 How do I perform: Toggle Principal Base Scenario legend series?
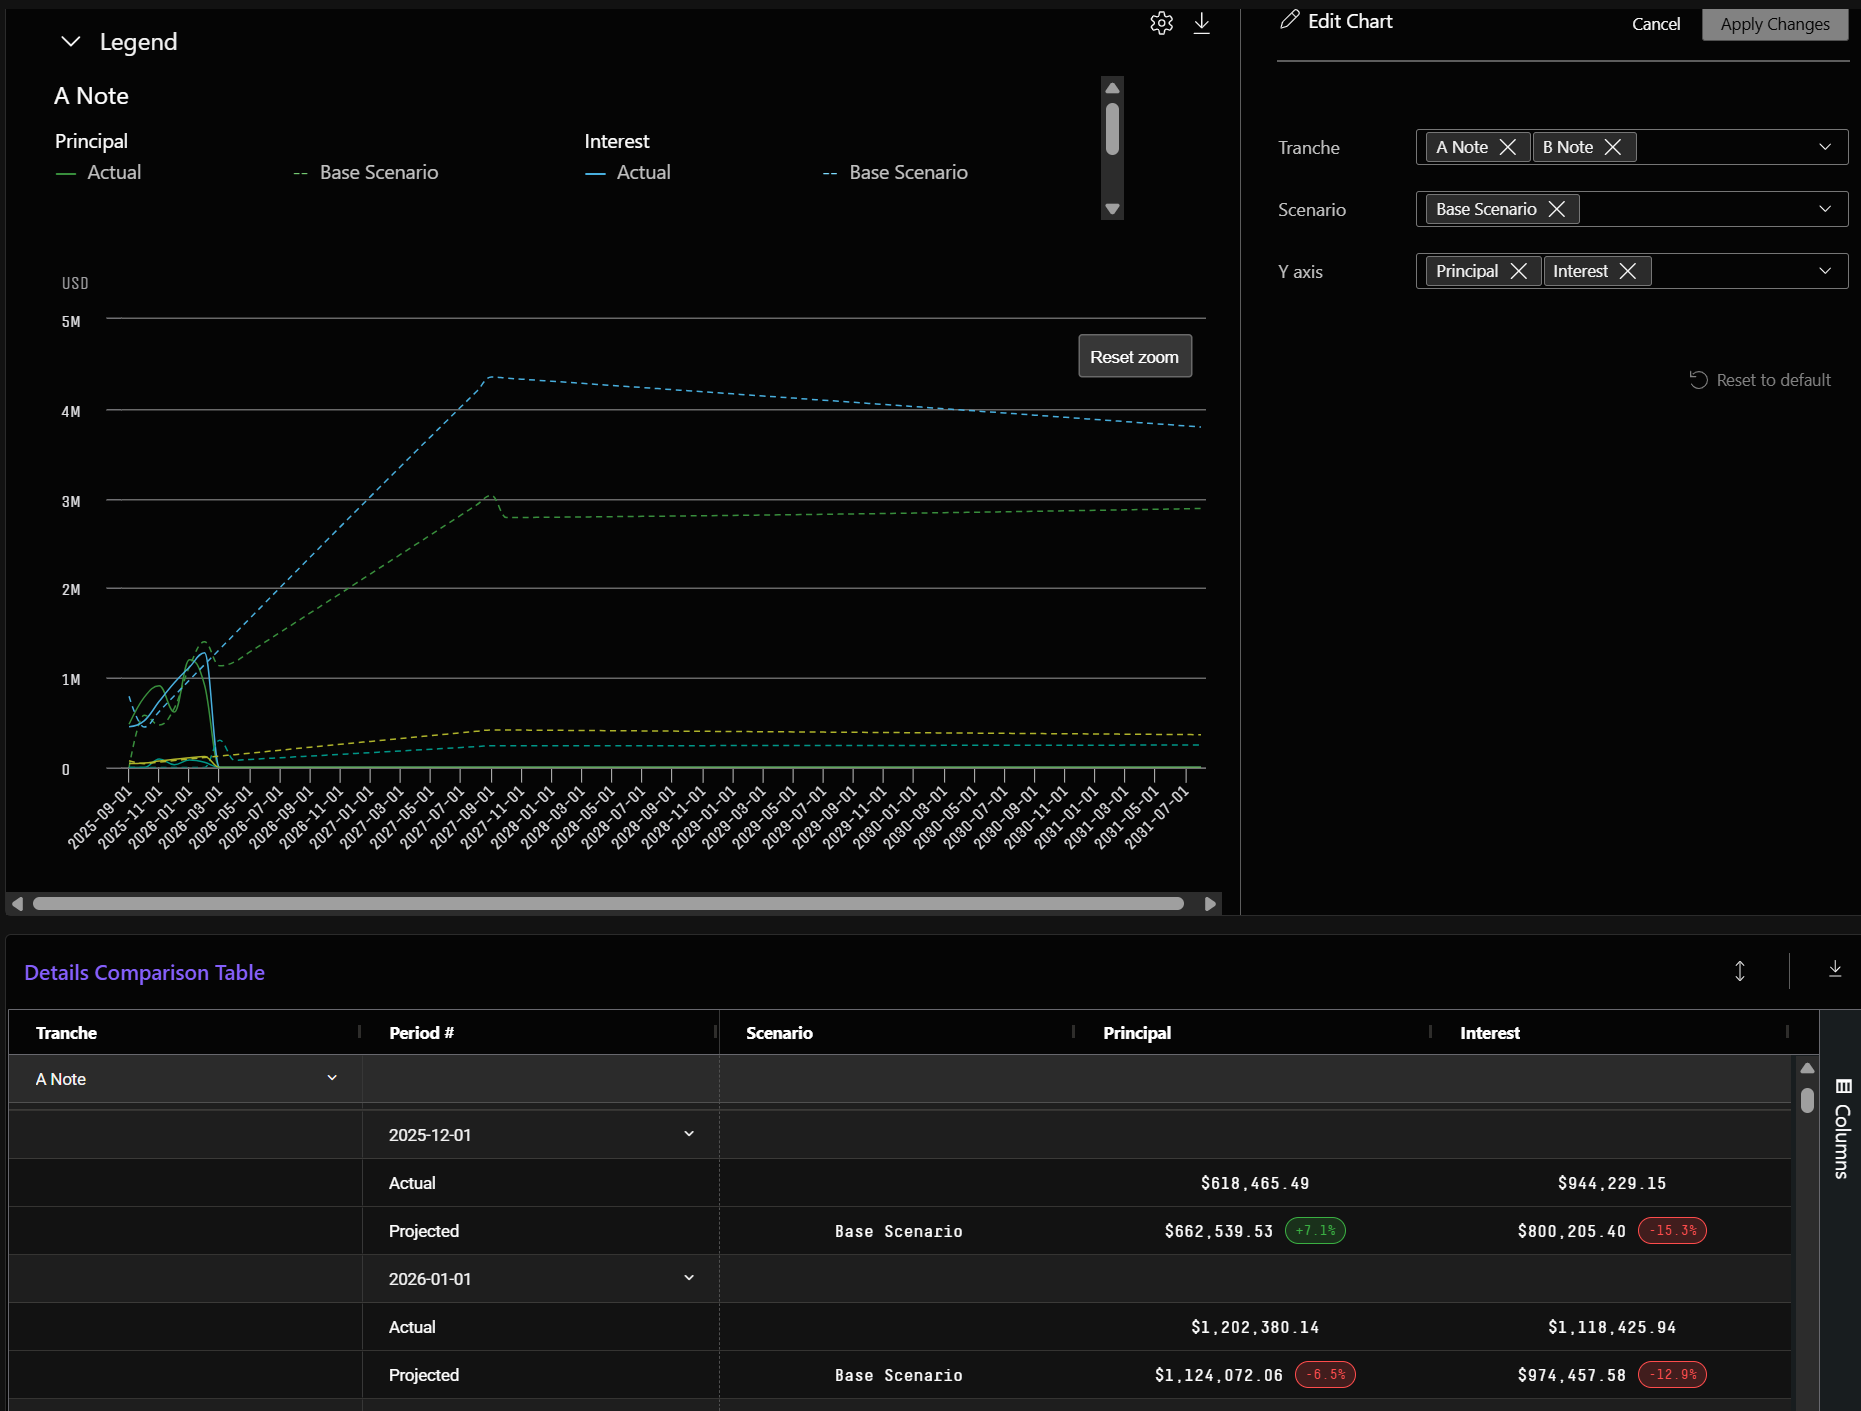(x=366, y=172)
